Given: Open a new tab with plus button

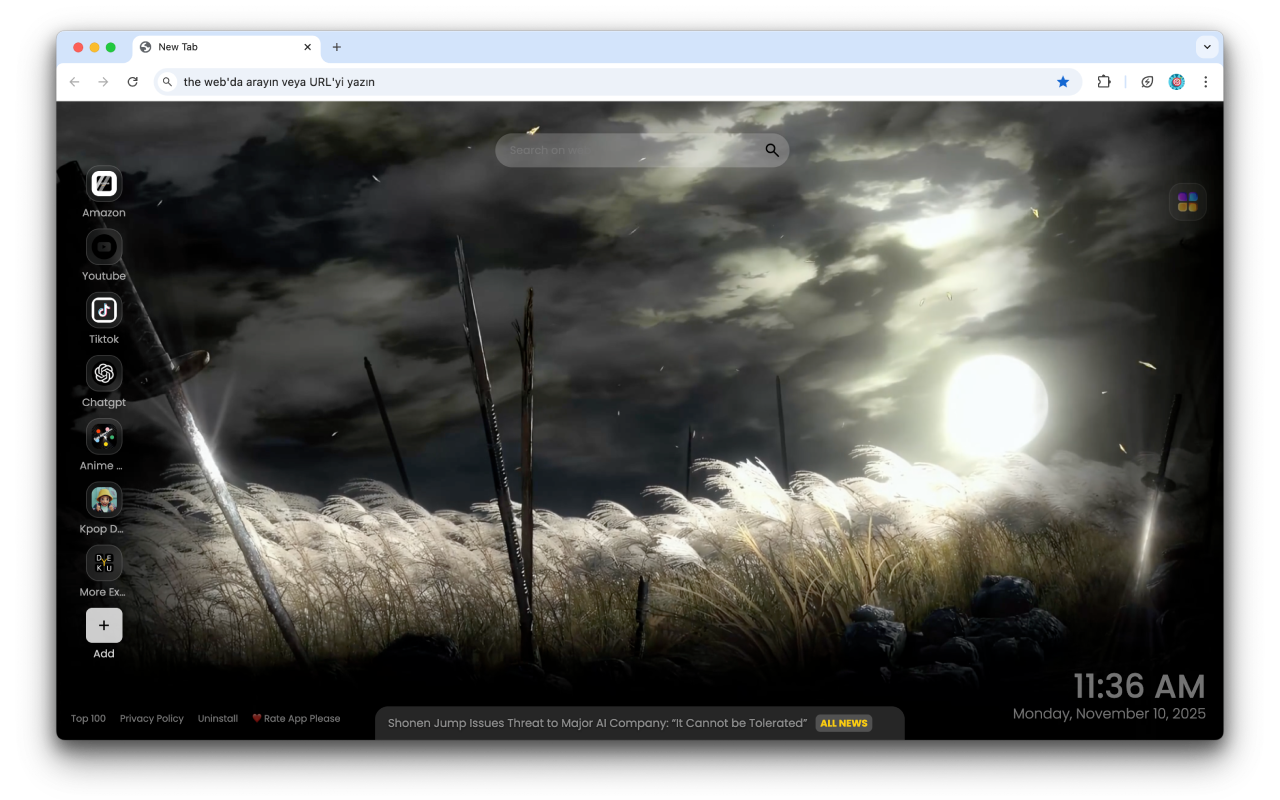Looking at the screenshot, I should coord(337,47).
